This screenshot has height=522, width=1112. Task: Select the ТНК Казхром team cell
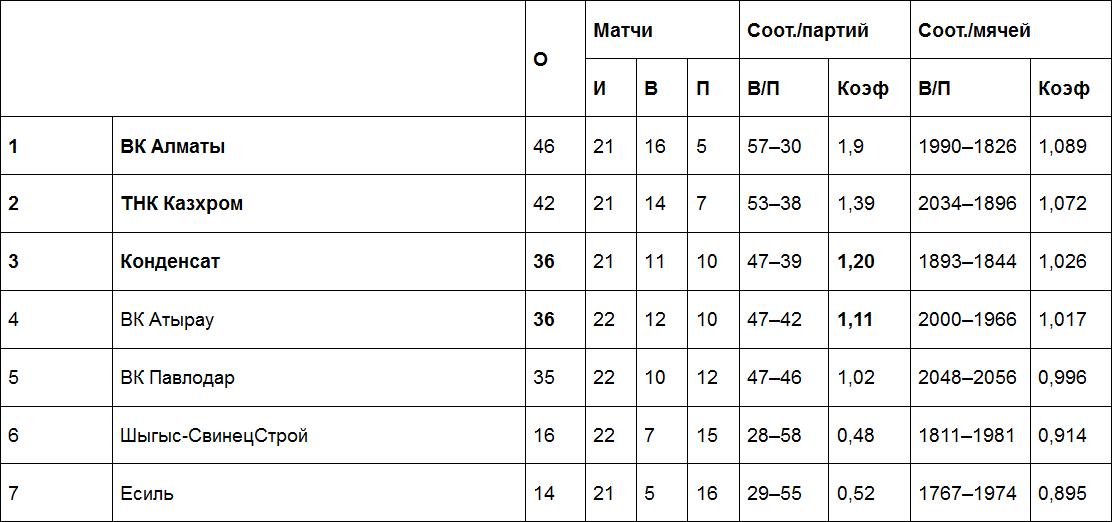[x=182, y=204]
